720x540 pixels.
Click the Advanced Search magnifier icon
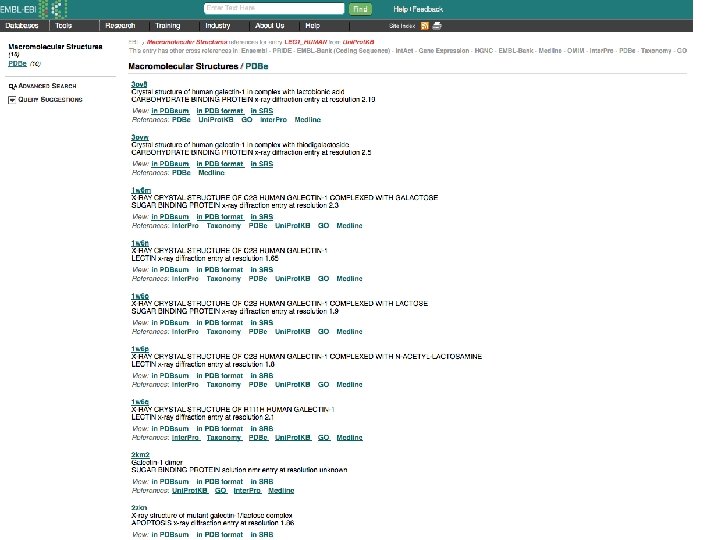point(12,86)
